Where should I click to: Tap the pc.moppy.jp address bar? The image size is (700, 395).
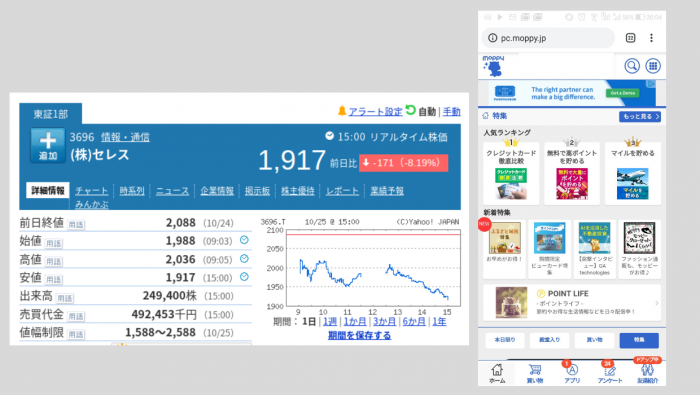(548, 38)
